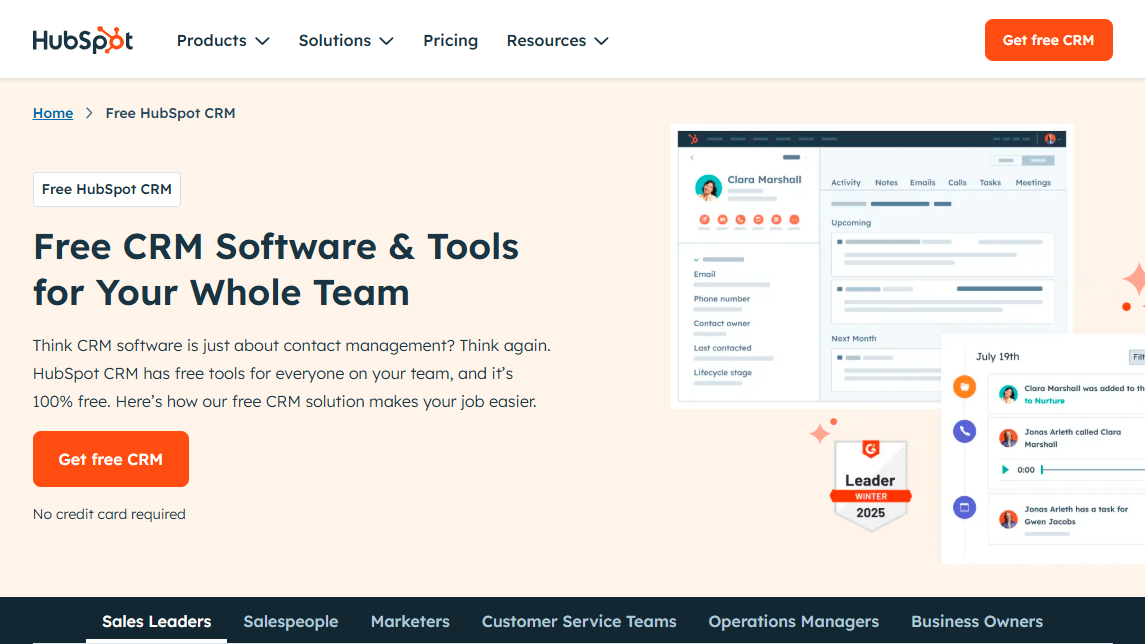
Task: Show the Customer Service Teams tab
Action: pyautogui.click(x=579, y=621)
